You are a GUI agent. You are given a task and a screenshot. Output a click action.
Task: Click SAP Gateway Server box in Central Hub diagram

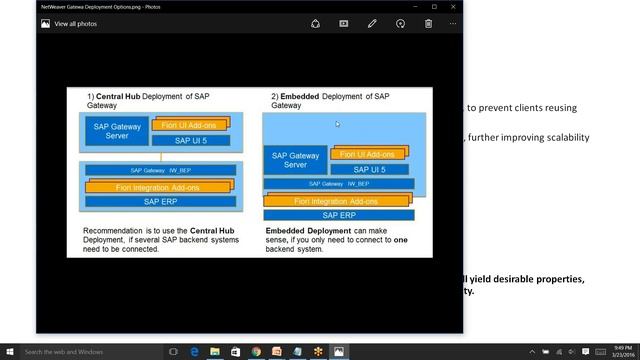click(x=117, y=131)
